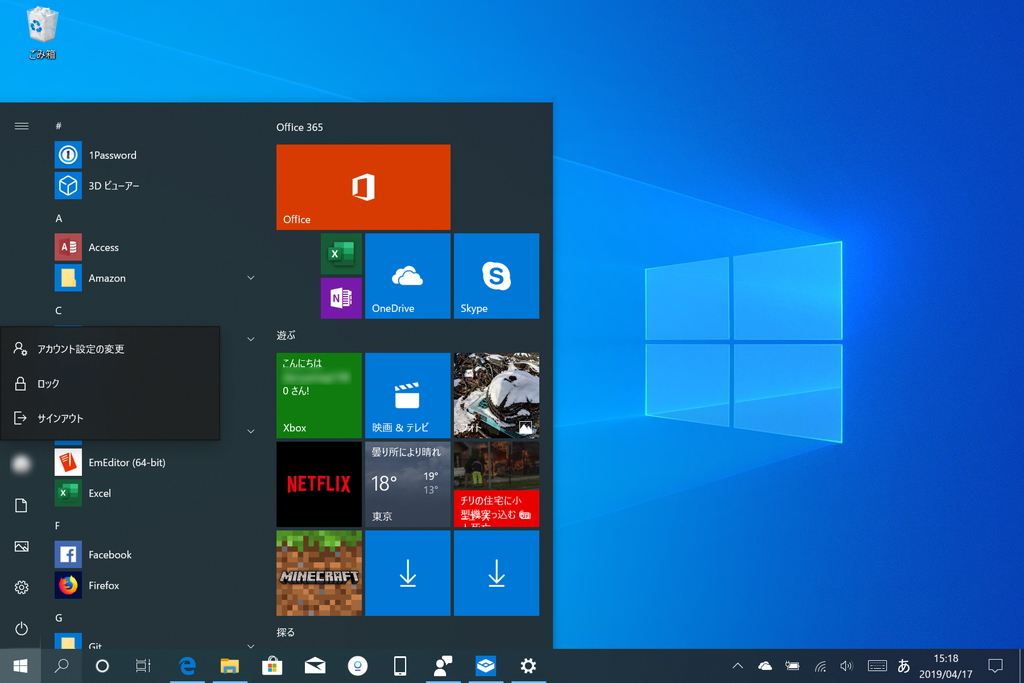The width and height of the screenshot is (1024, 683).
Task: Open Settings gear on taskbar
Action: [x=528, y=666]
